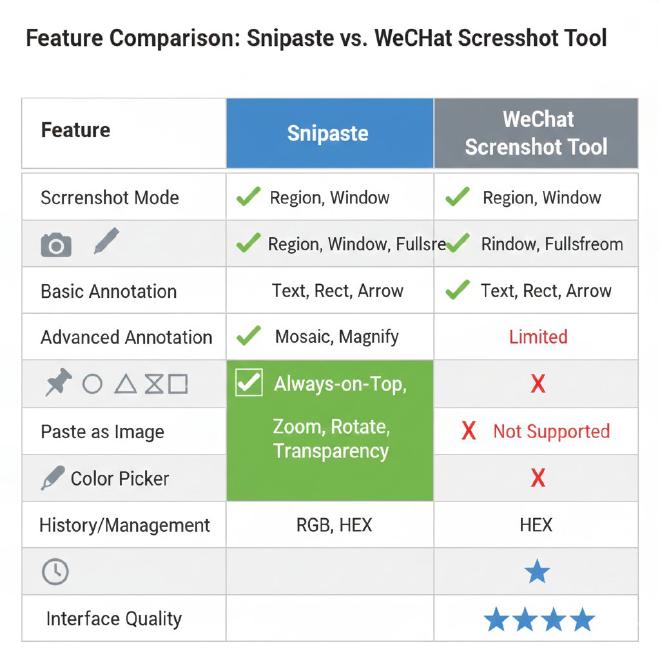
Task: Select the pencil icon beside the camera
Action: [105, 242]
